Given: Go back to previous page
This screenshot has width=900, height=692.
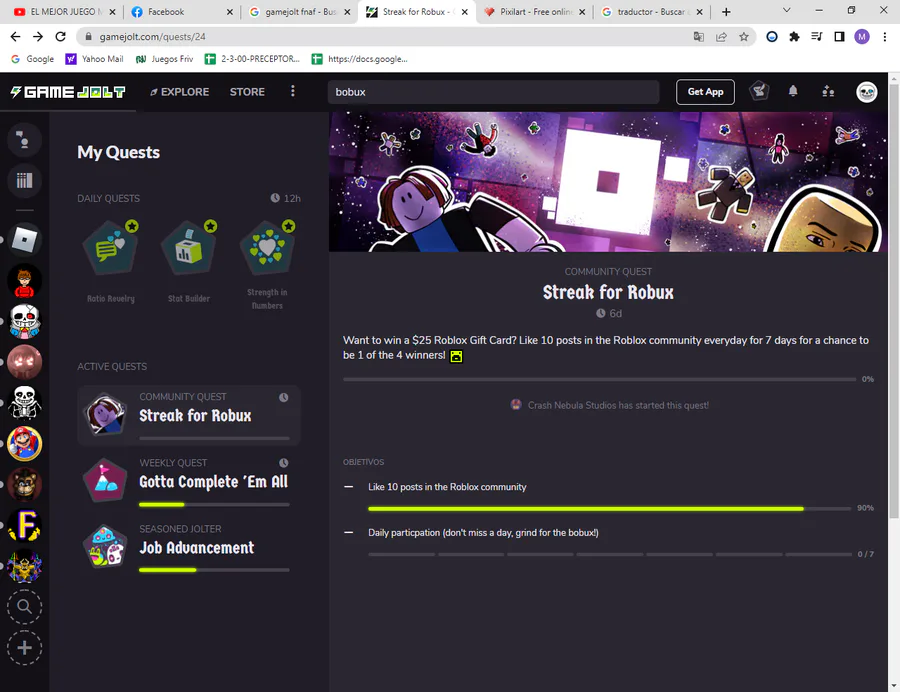Looking at the screenshot, I should tap(15, 37).
